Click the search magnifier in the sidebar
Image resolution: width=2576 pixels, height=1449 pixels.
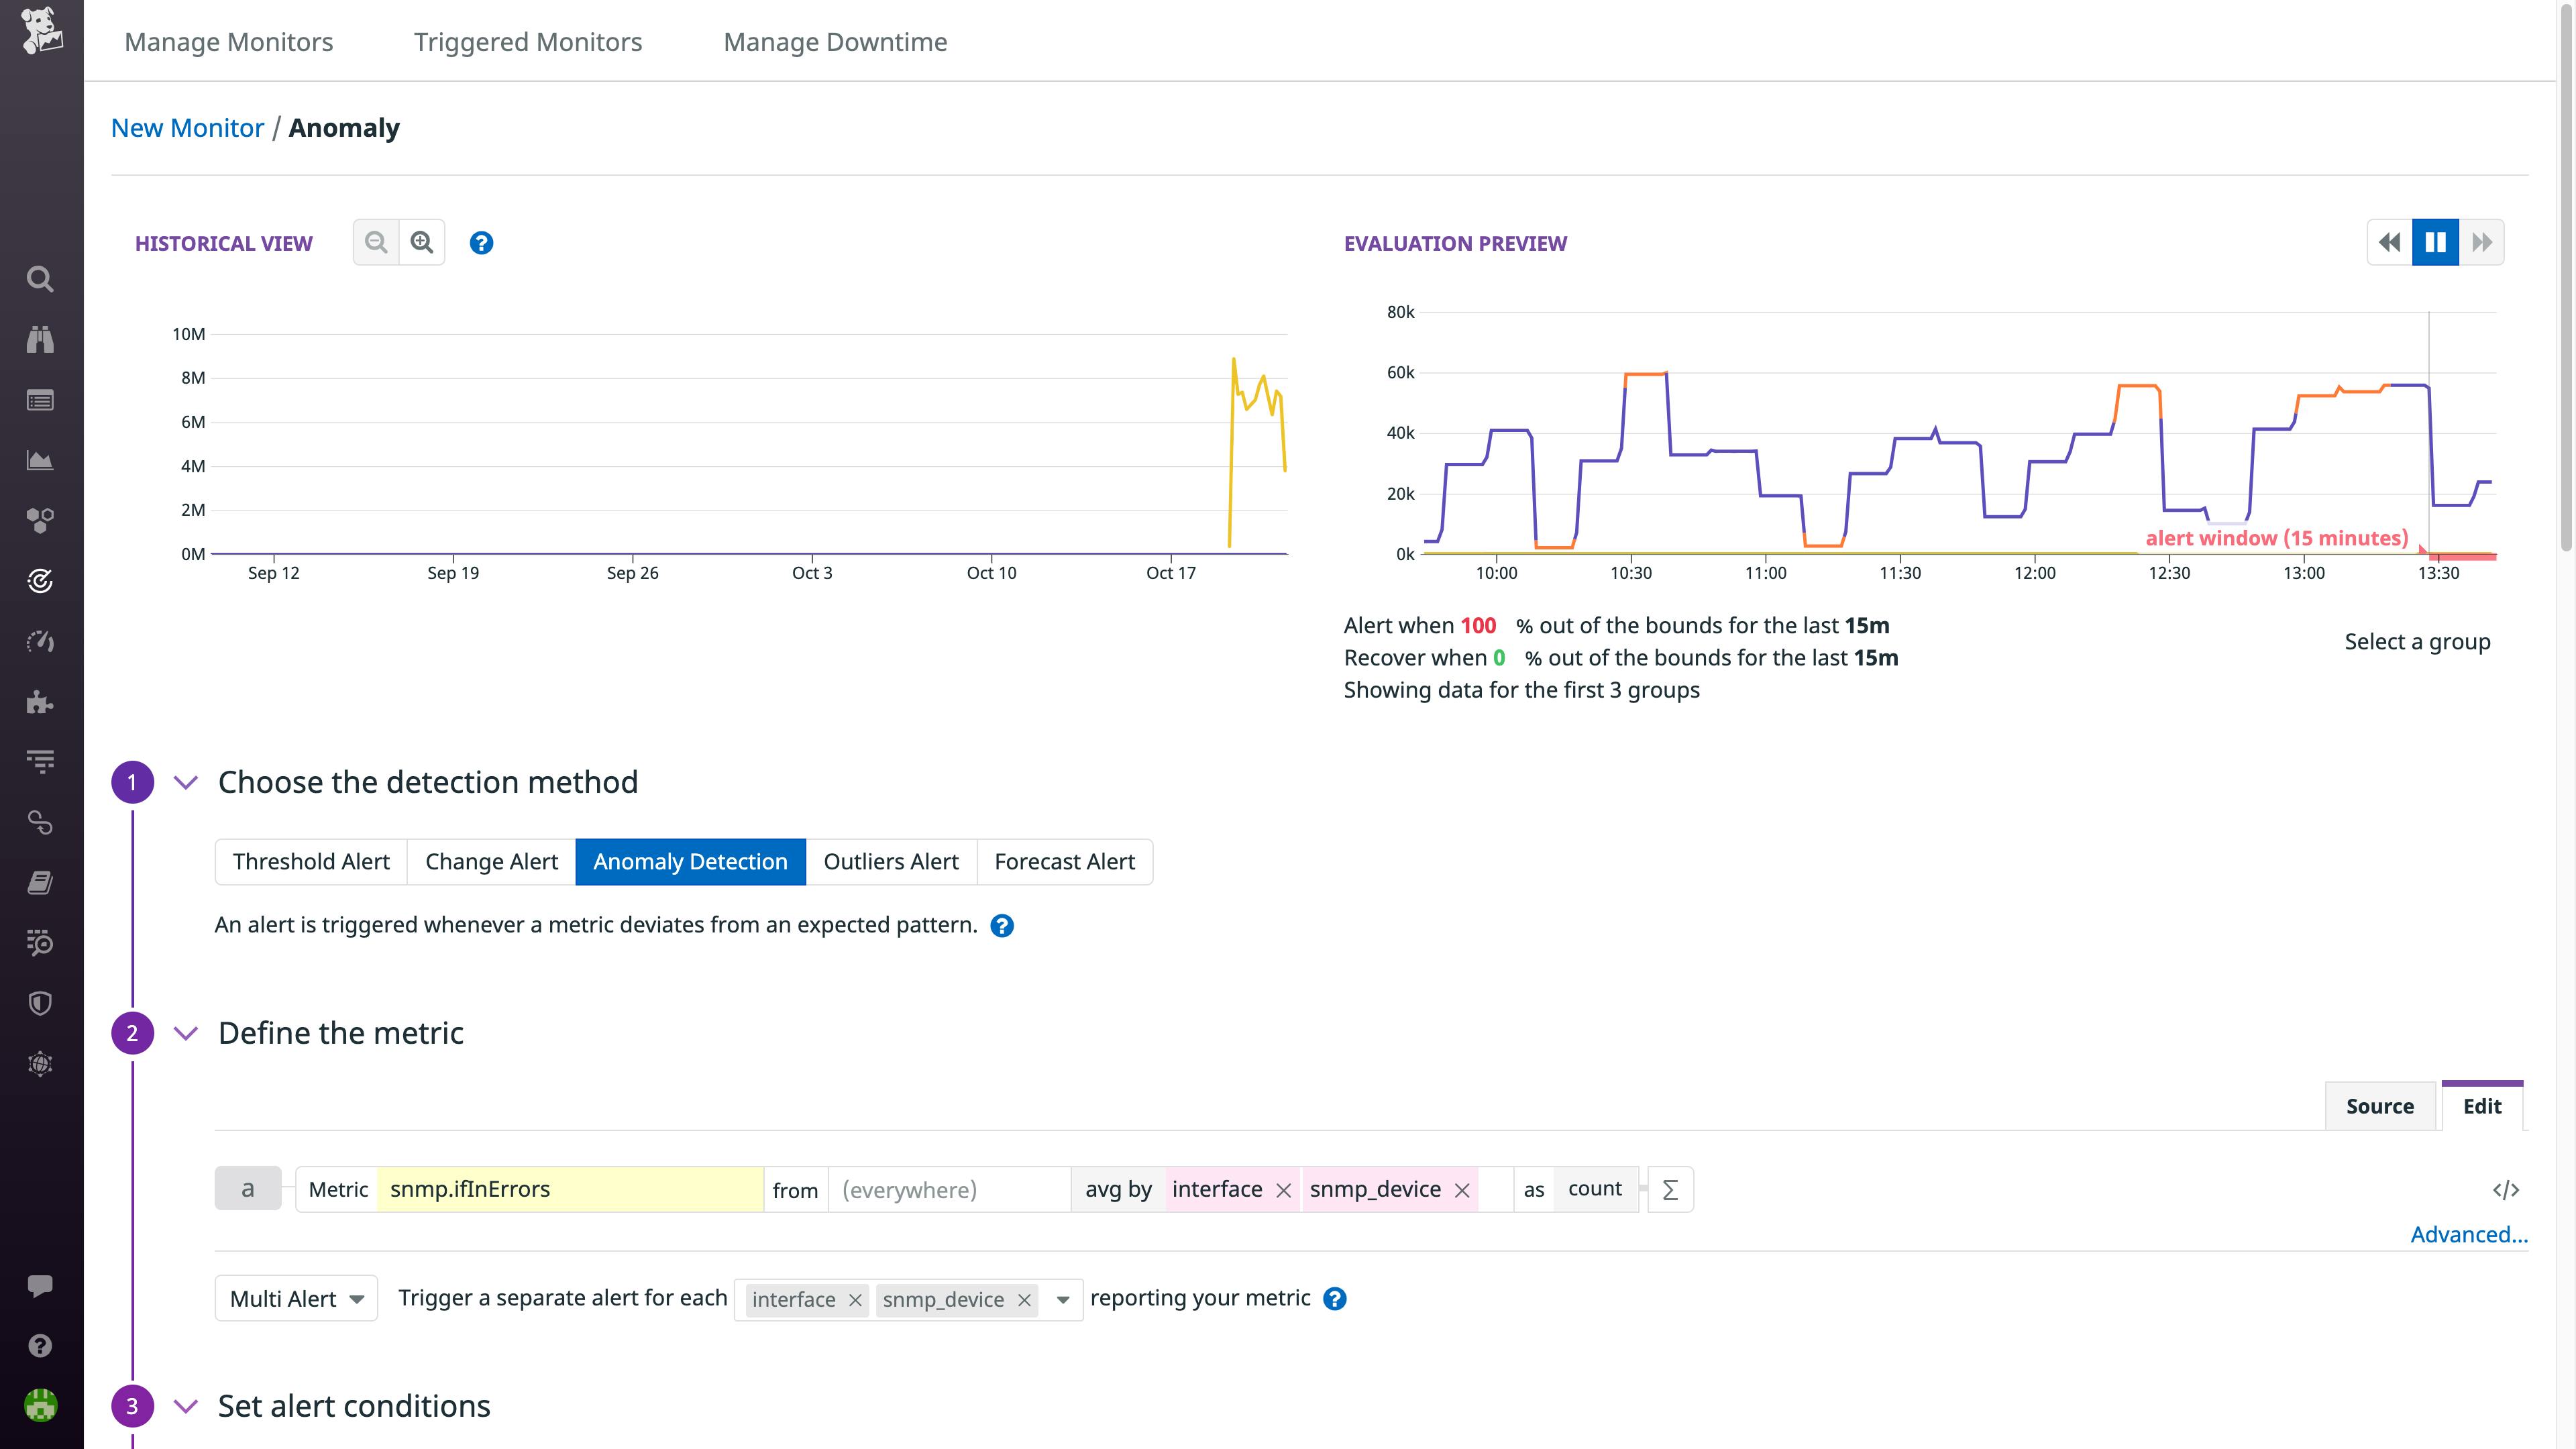(x=40, y=279)
